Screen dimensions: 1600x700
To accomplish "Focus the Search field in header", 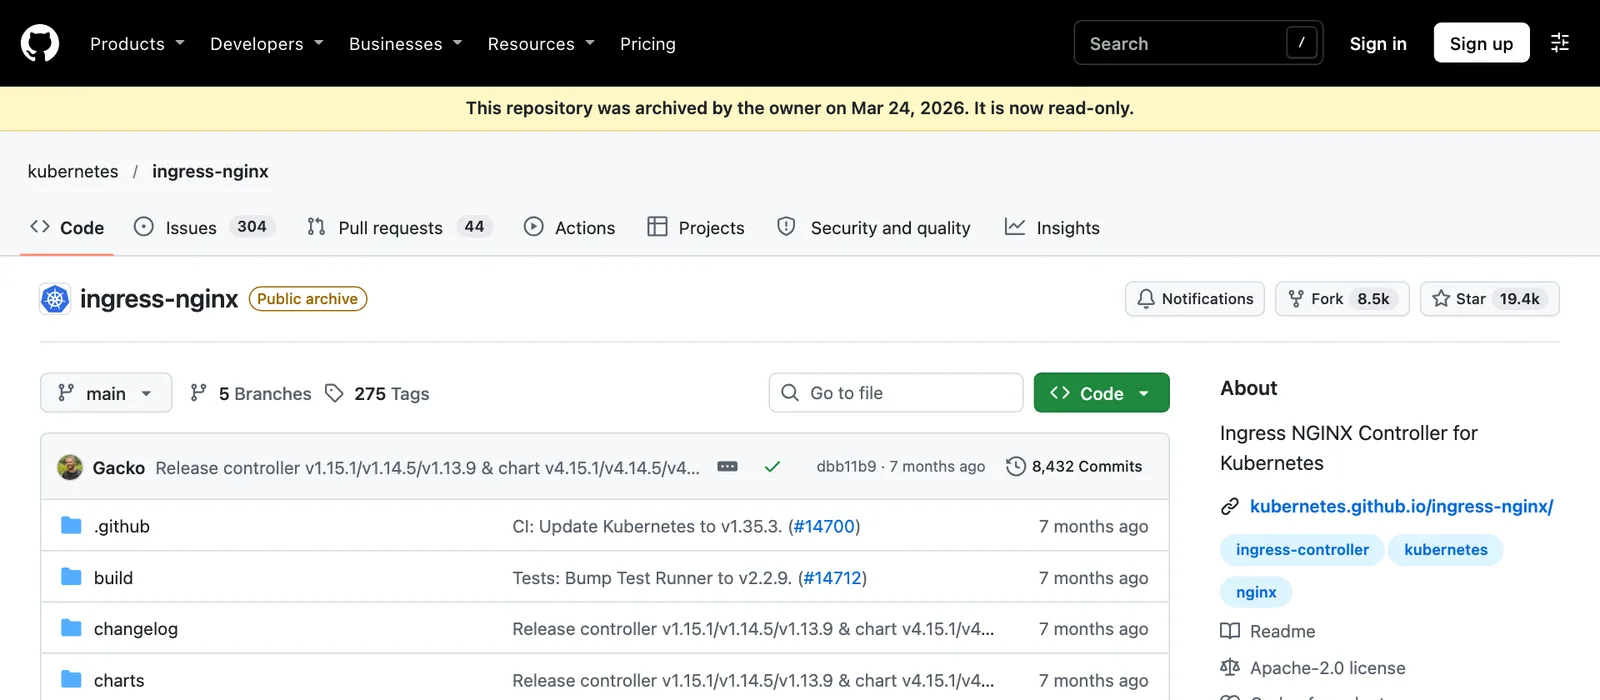I will pyautogui.click(x=1198, y=43).
